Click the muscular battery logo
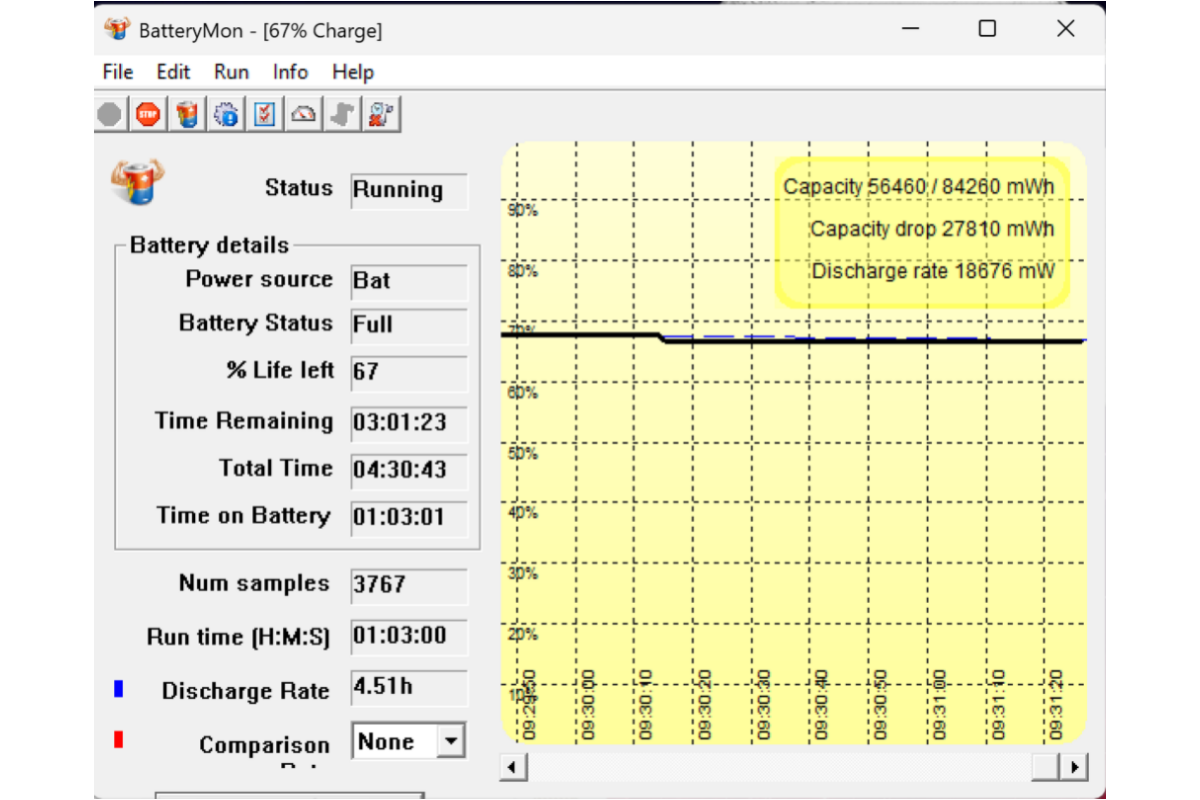The height and width of the screenshot is (800, 1200). tap(137, 183)
